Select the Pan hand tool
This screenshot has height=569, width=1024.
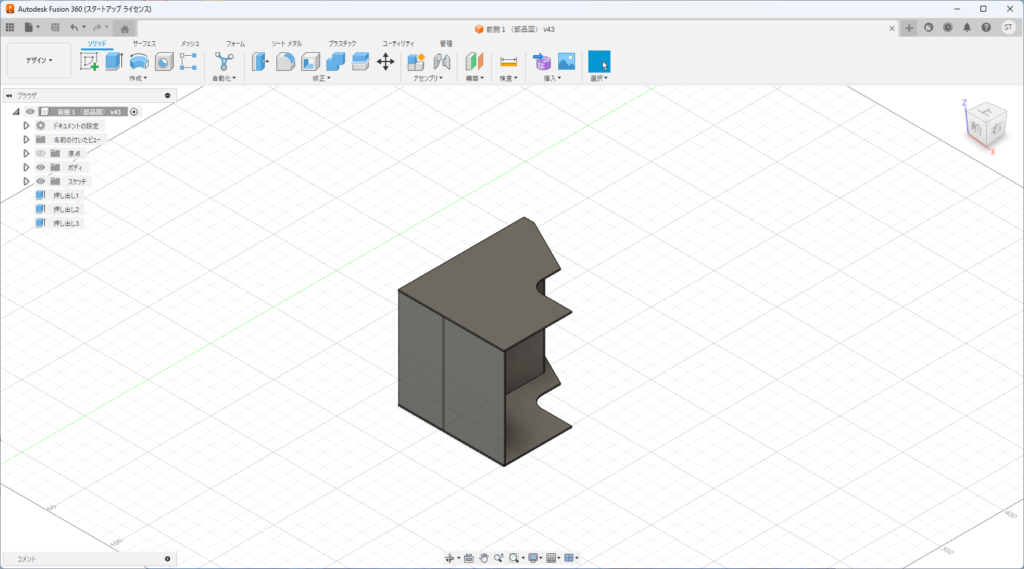(484, 558)
